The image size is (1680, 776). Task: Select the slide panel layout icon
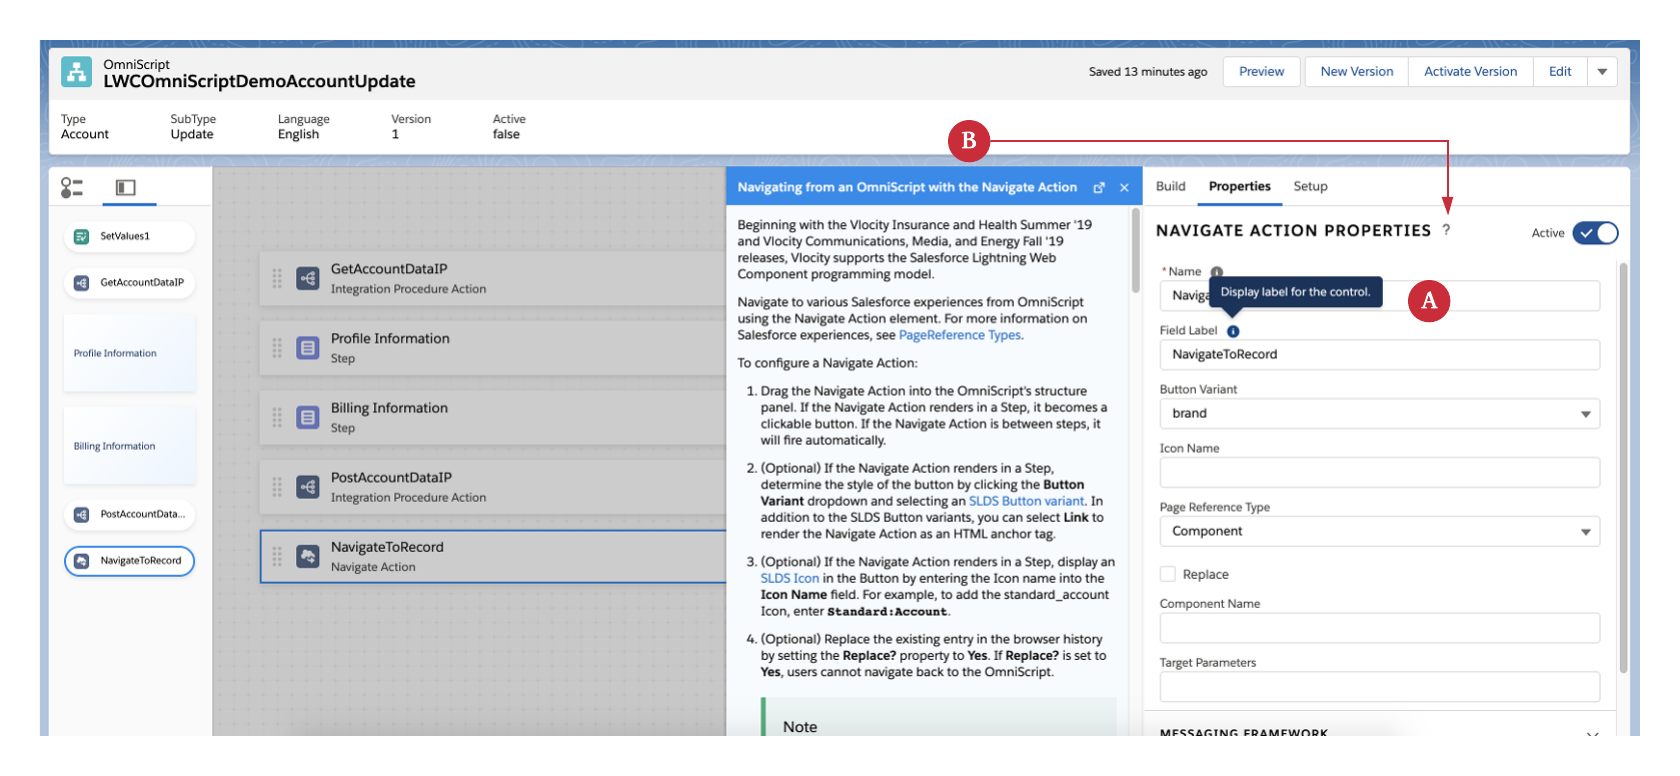click(125, 187)
